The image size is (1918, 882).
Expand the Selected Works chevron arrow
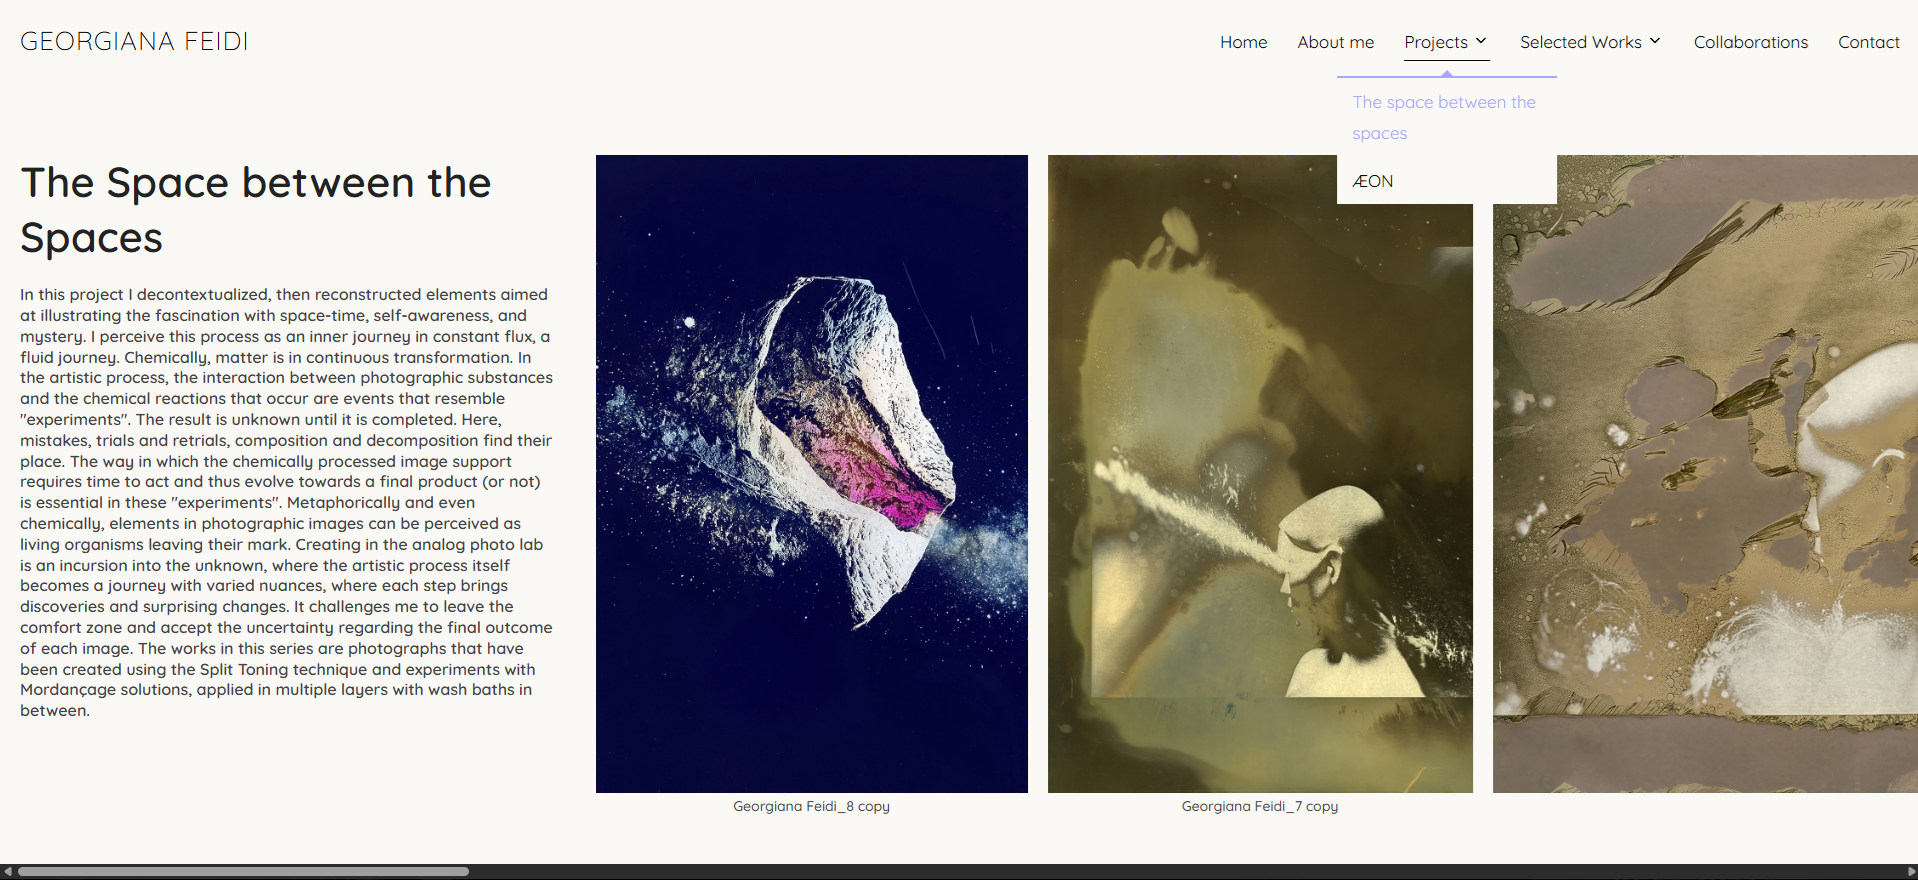[1655, 41]
